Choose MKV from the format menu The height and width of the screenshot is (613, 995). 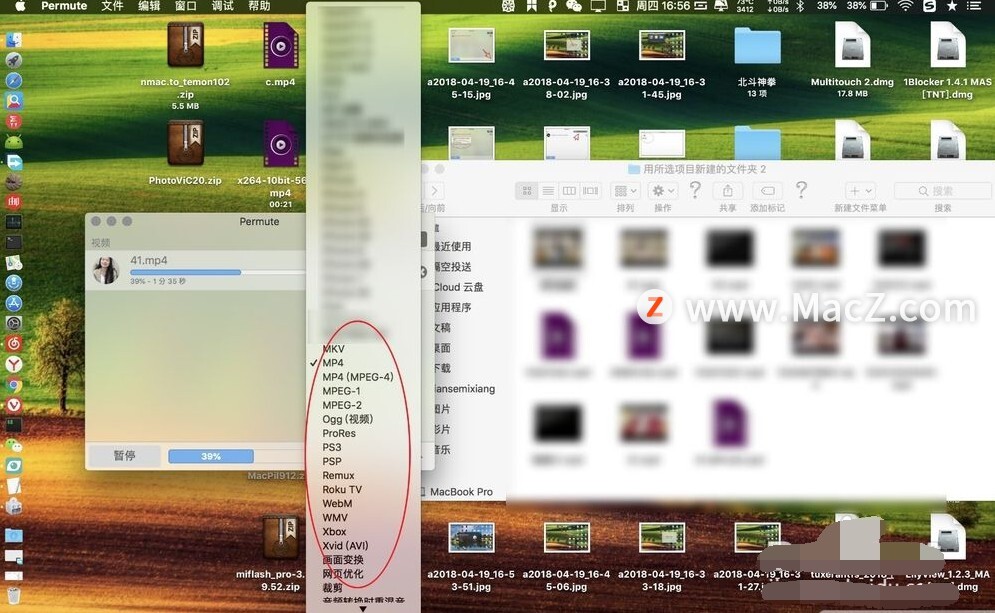(333, 349)
